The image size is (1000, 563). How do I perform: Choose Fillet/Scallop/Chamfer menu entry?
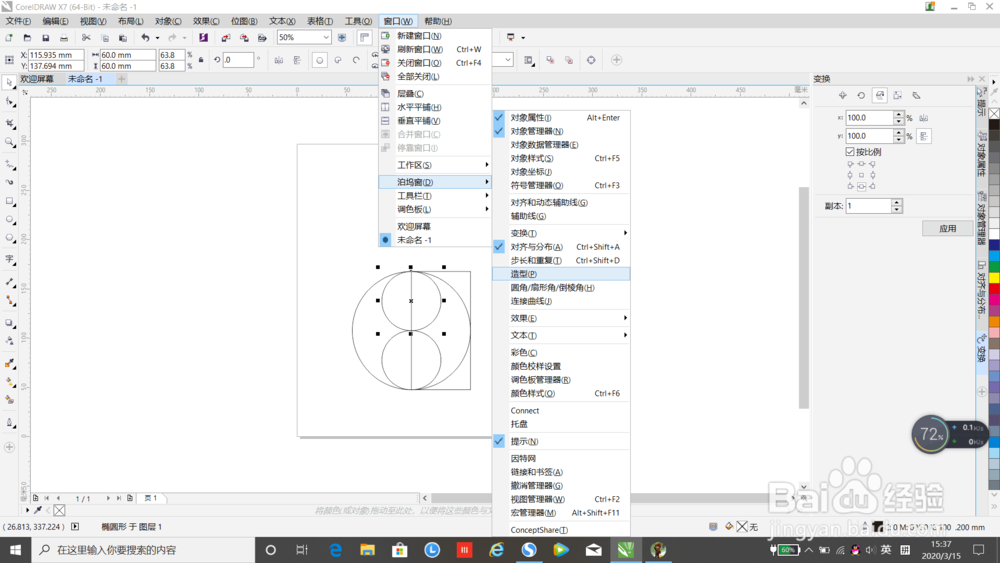pyautogui.click(x=561, y=288)
